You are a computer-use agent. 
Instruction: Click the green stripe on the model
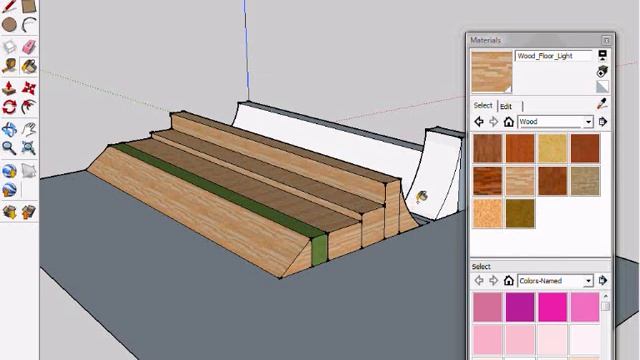[x=220, y=190]
